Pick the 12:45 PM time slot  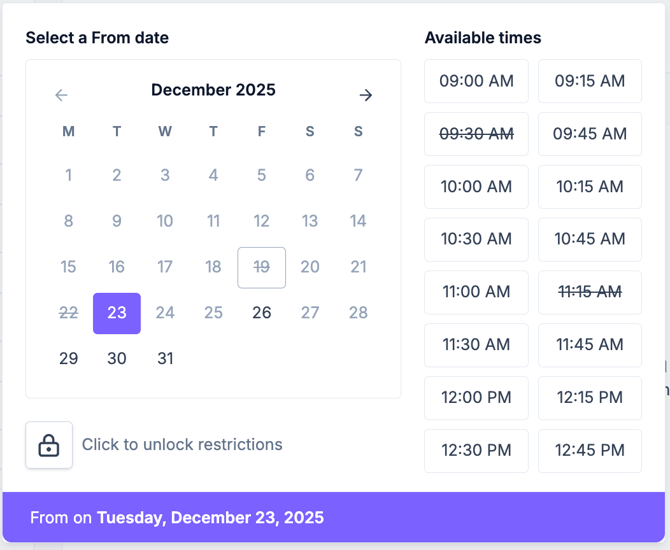click(590, 451)
